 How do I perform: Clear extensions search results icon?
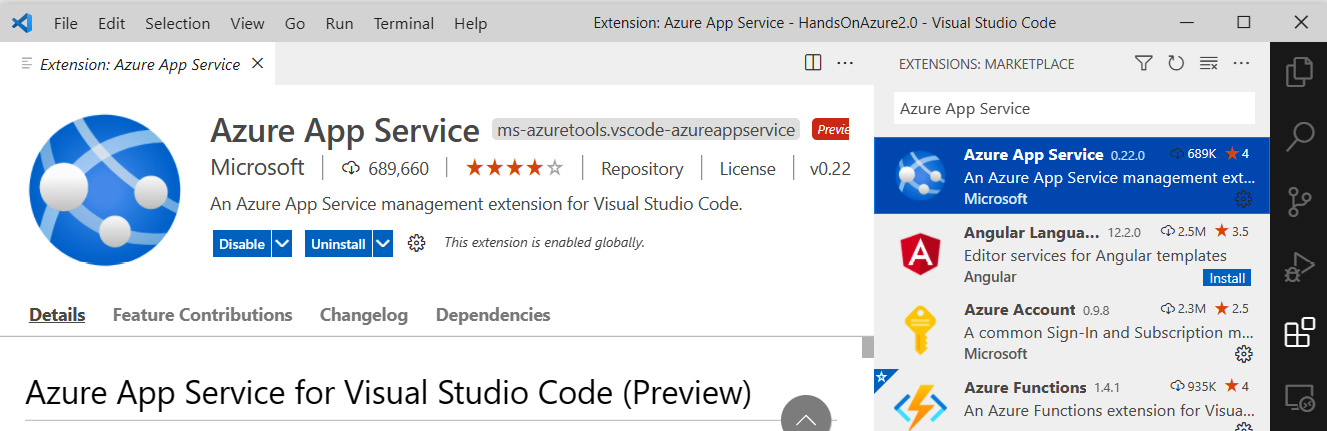(1208, 63)
